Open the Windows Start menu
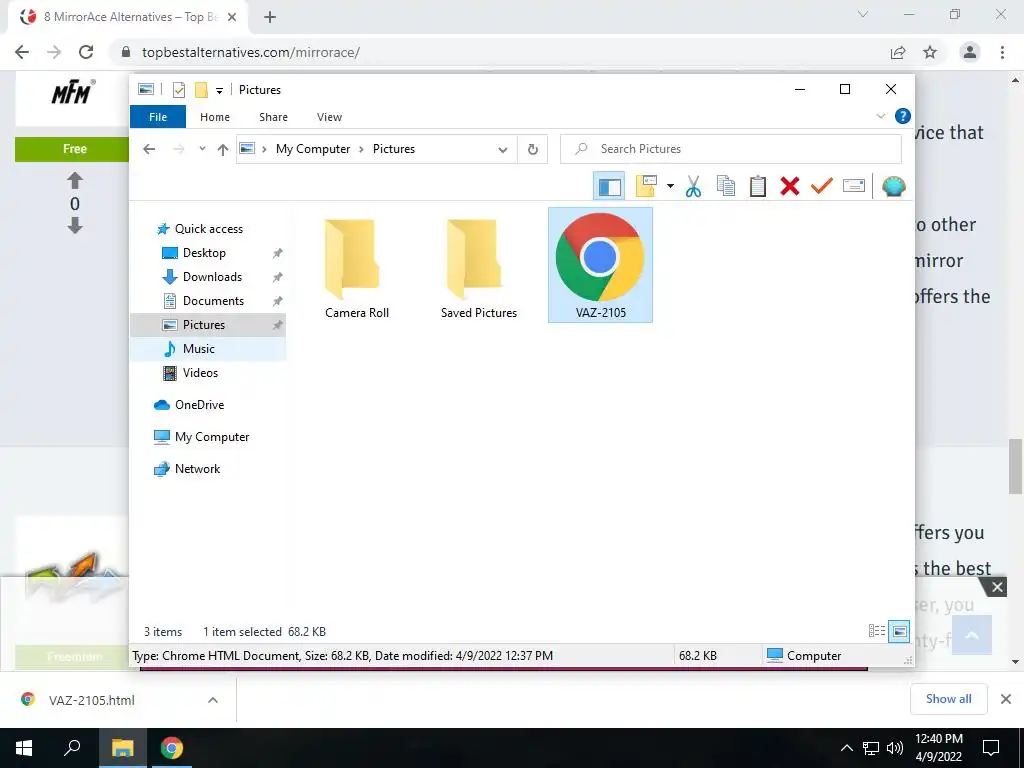The image size is (1024, 768). [24, 748]
